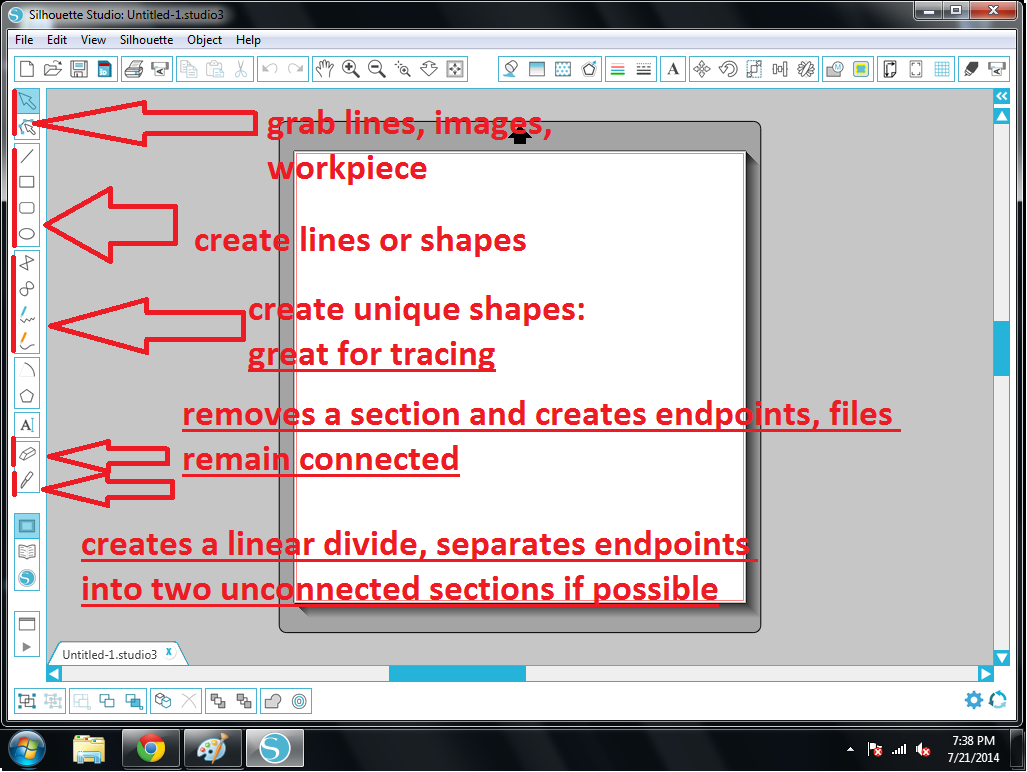The width and height of the screenshot is (1027, 772).
Task: Collapse the right panel with double chevron
Action: click(1002, 96)
